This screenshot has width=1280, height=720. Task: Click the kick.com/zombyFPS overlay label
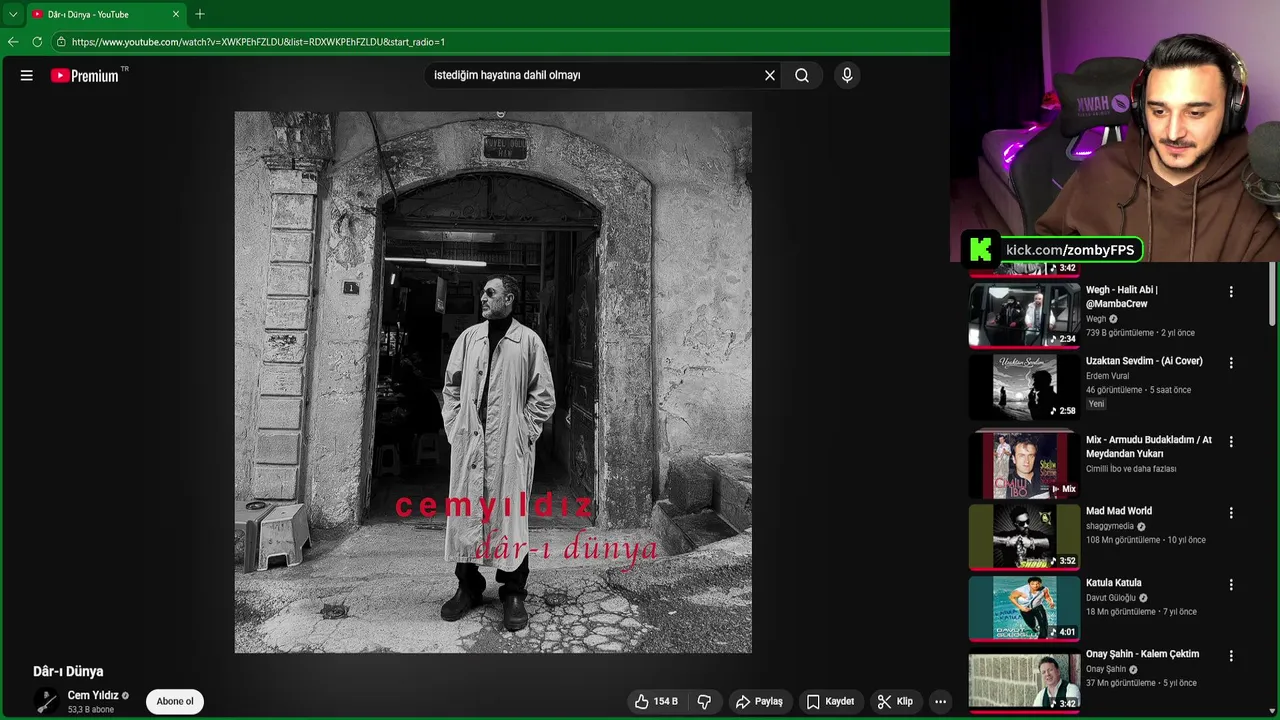point(1070,250)
